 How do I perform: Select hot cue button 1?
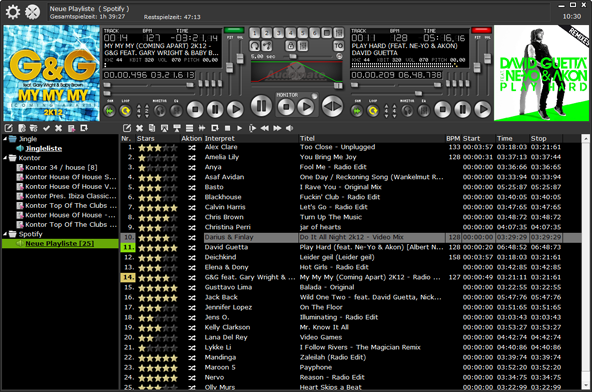click(254, 33)
